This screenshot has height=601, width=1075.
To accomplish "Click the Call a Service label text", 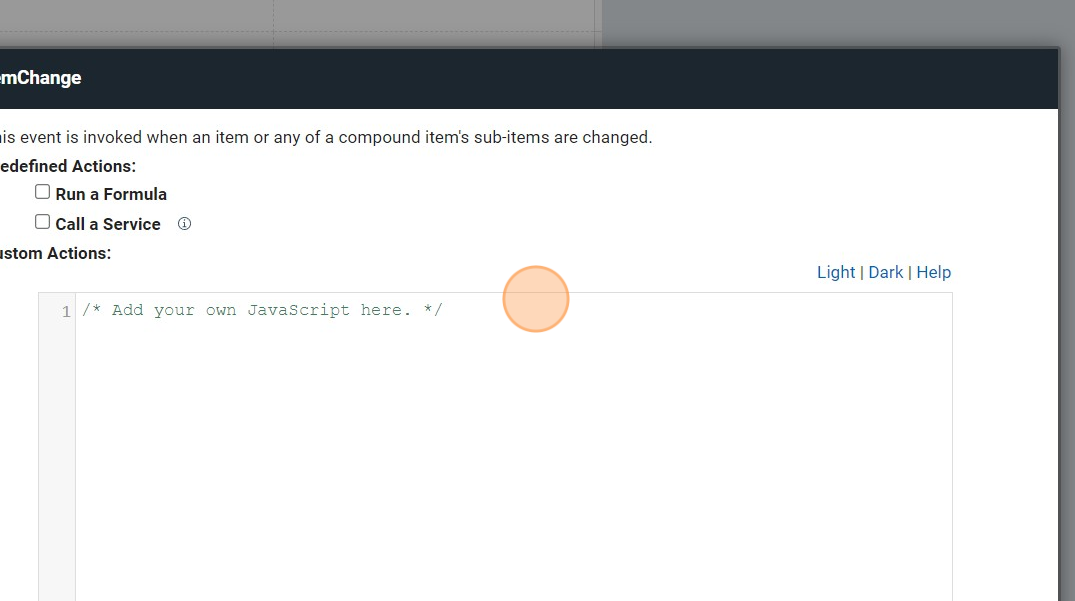I will pyautogui.click(x=108, y=224).
